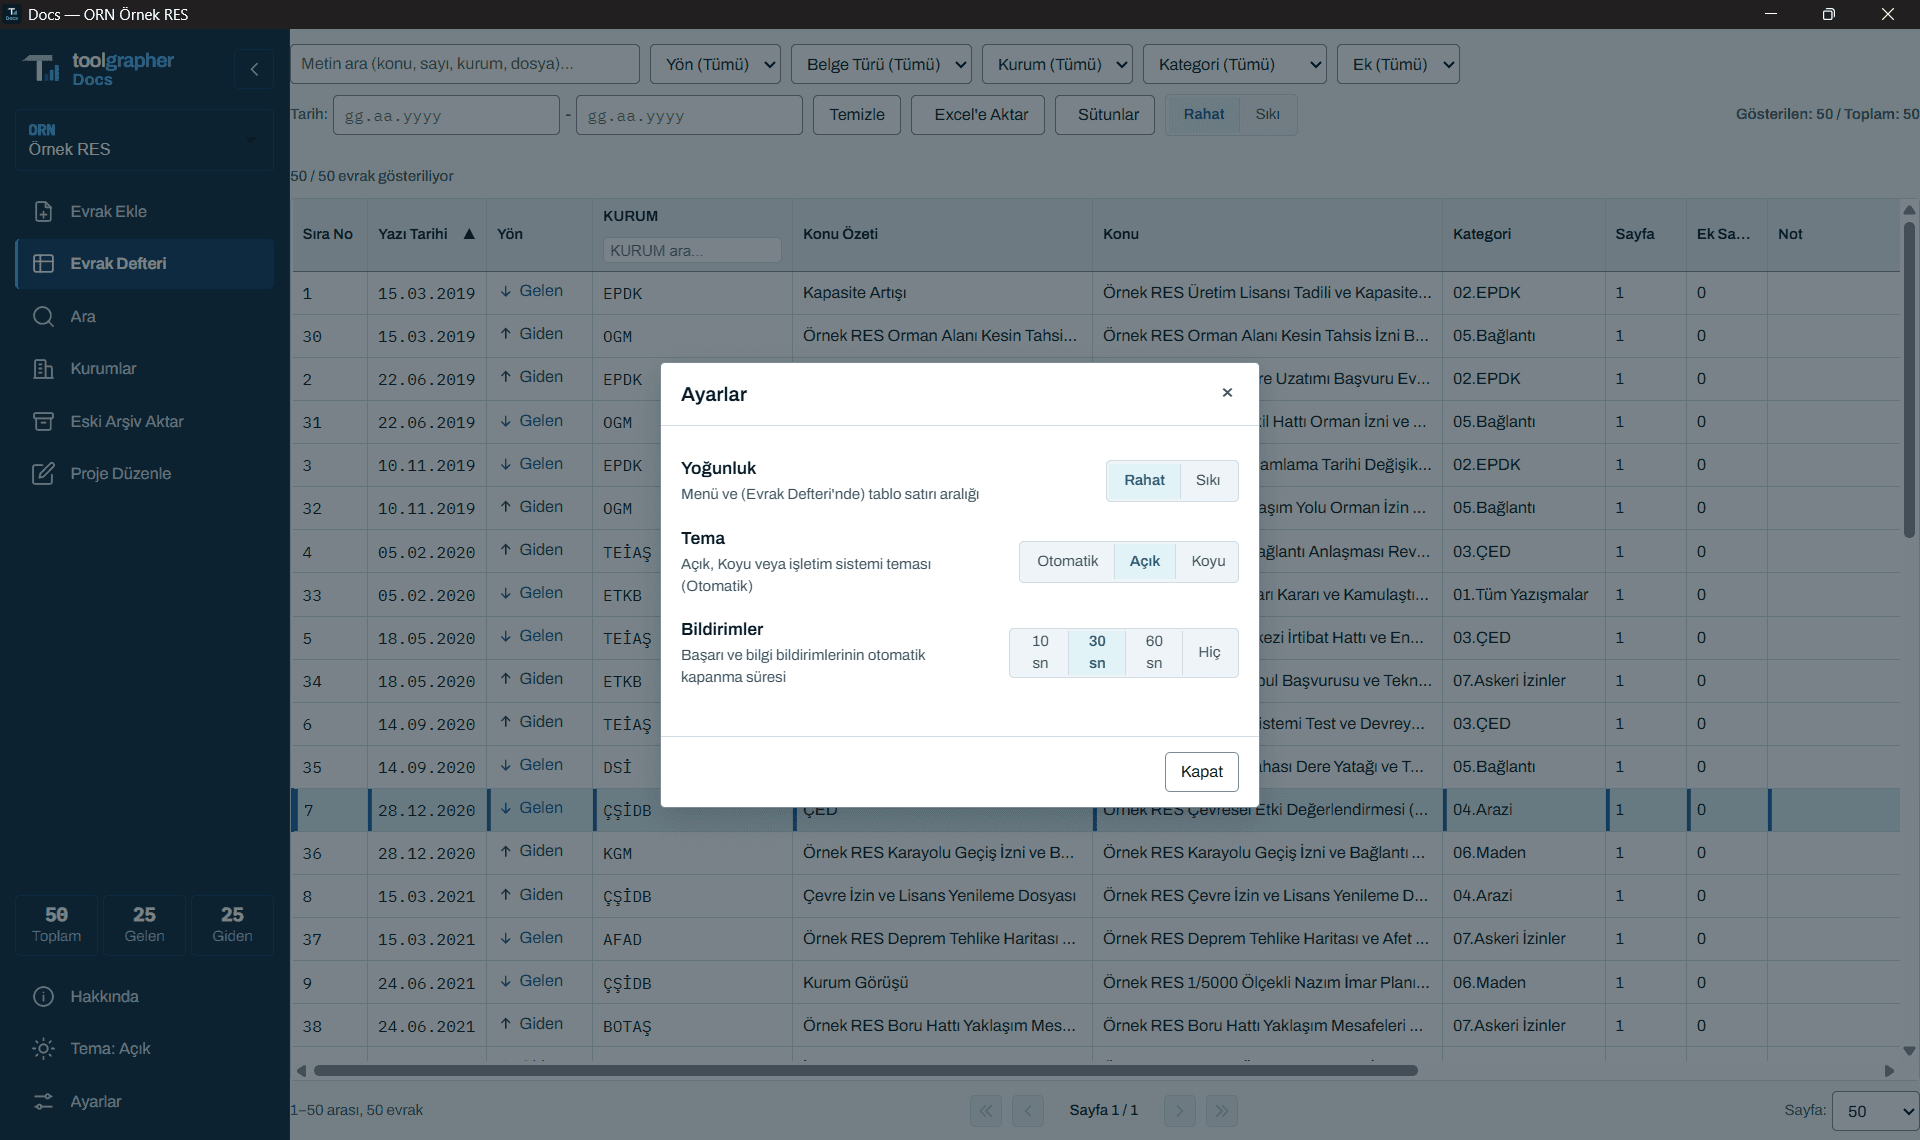This screenshot has height=1140, width=1920.
Task: Set notifications to Hiç
Action: [x=1210, y=653]
